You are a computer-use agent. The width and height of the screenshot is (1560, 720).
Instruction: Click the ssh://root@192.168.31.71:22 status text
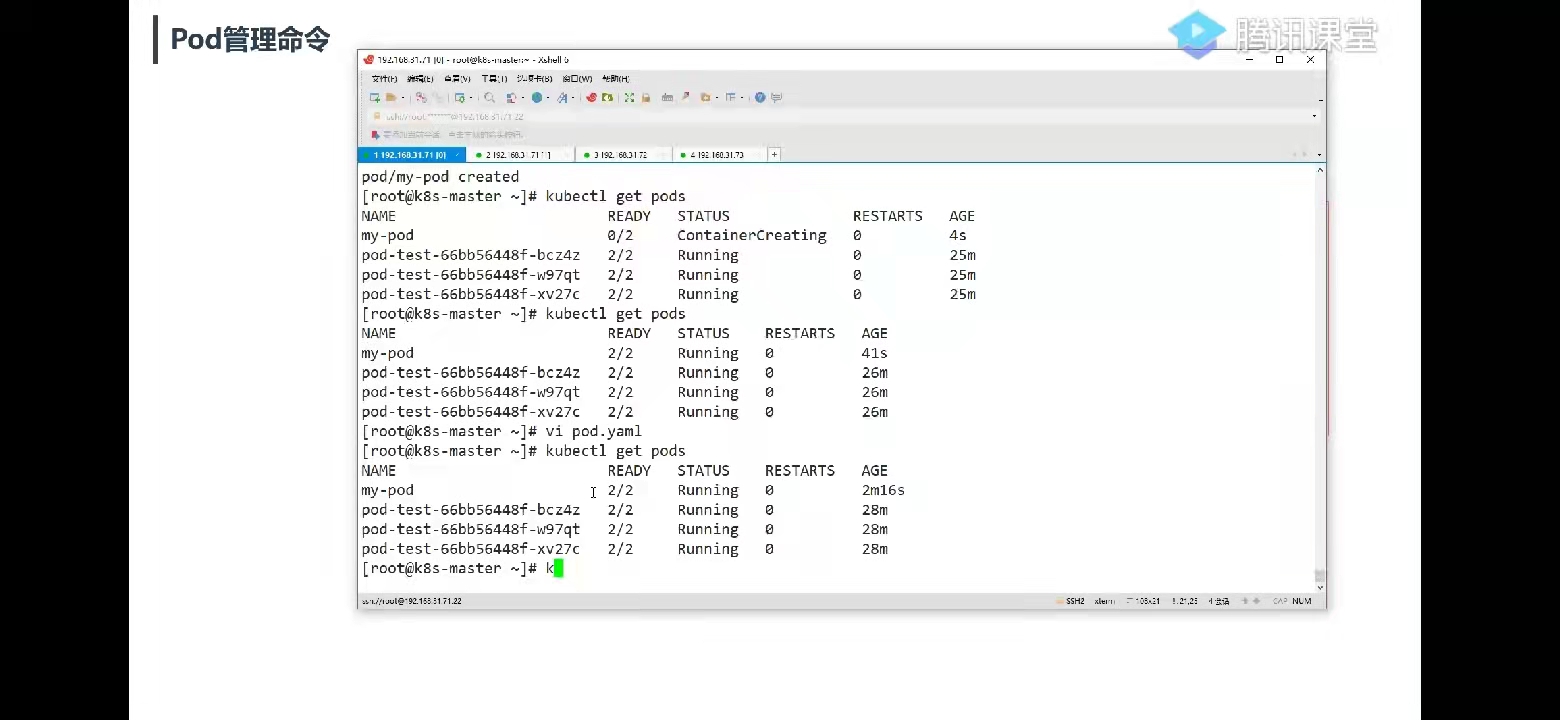click(412, 601)
